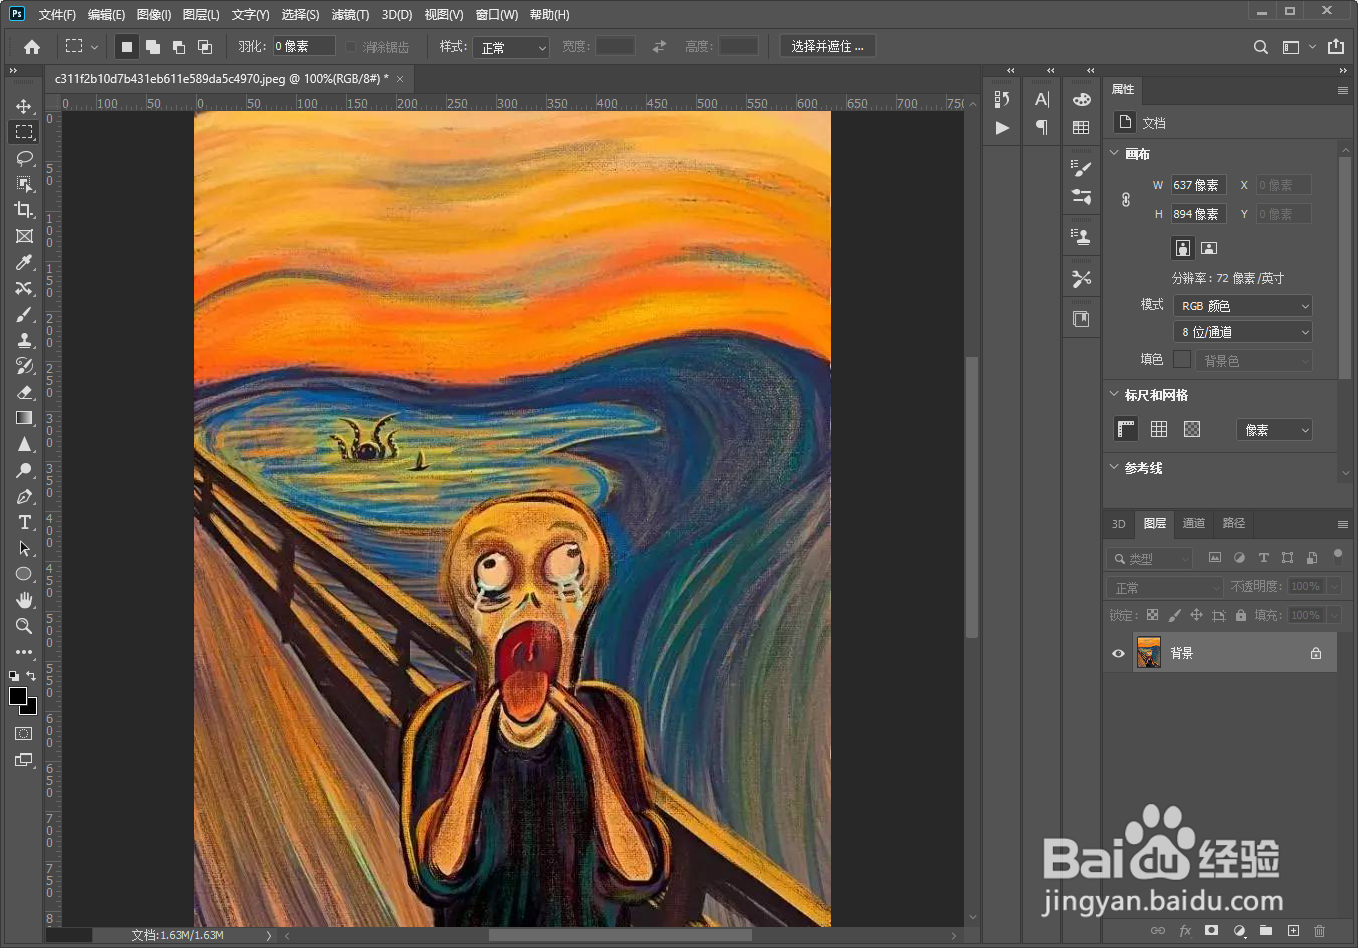Select Intersect with Selection mode button

(x=205, y=47)
